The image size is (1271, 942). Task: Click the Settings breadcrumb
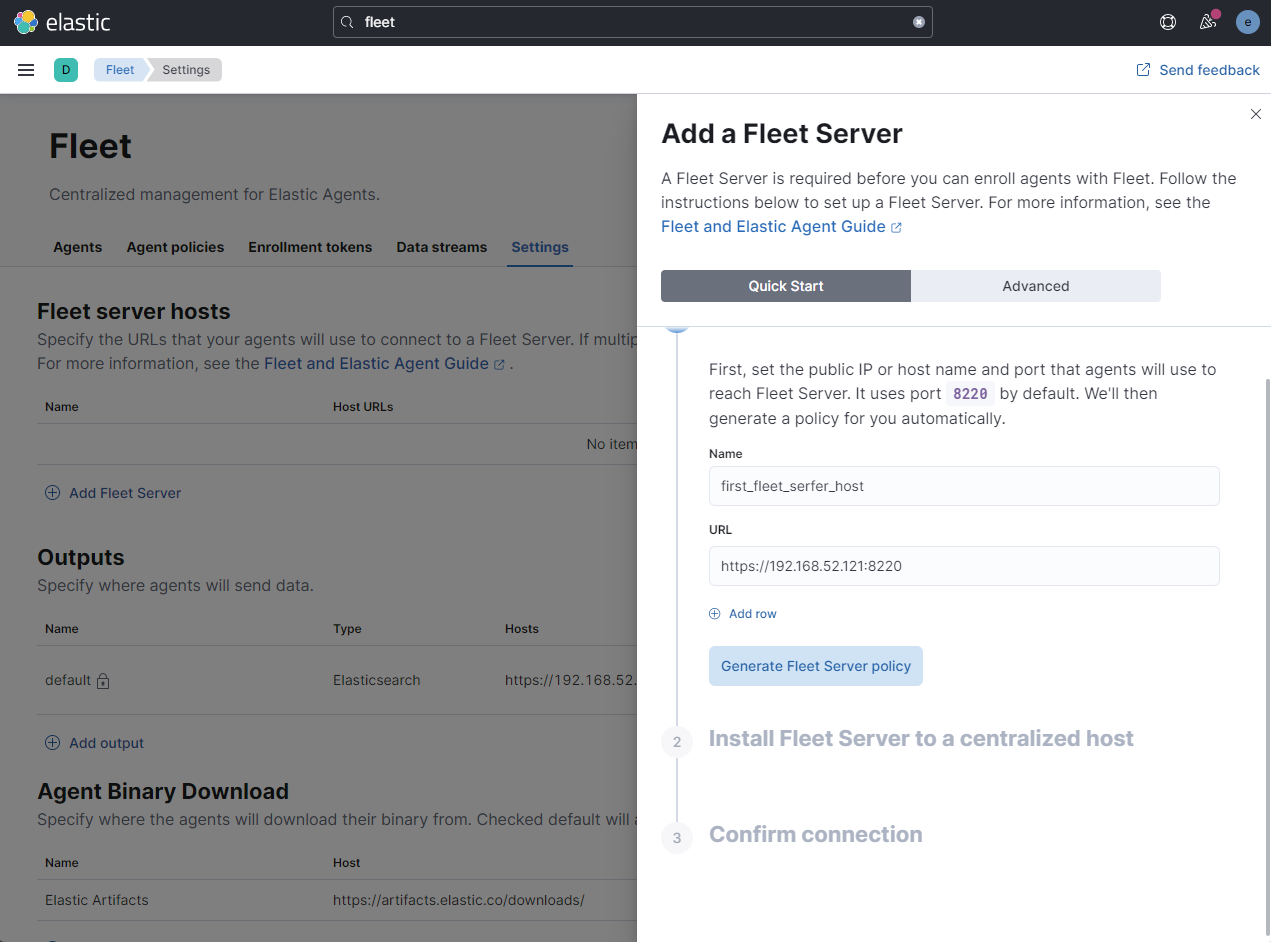click(x=186, y=70)
